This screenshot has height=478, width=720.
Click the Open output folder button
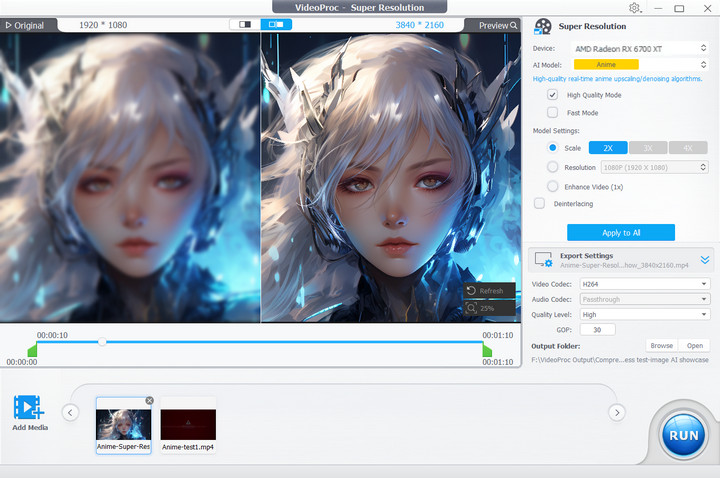[x=694, y=346]
